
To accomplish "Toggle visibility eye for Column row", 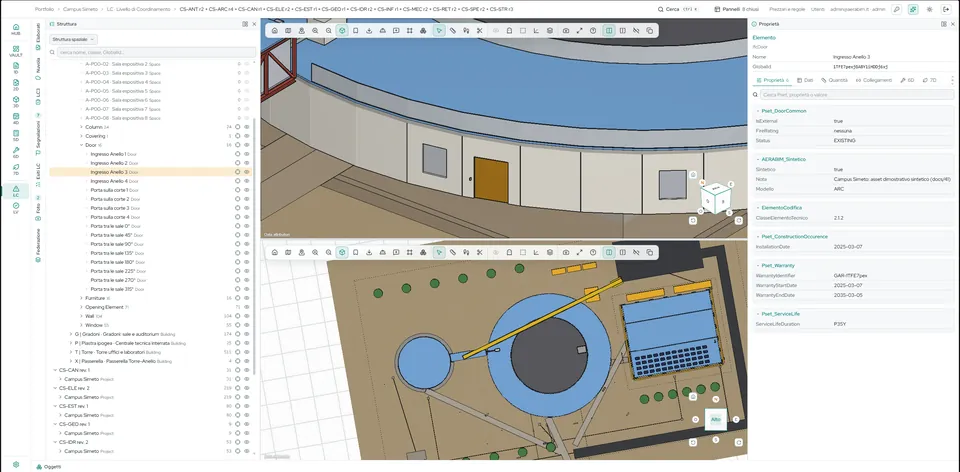I will [x=247, y=127].
